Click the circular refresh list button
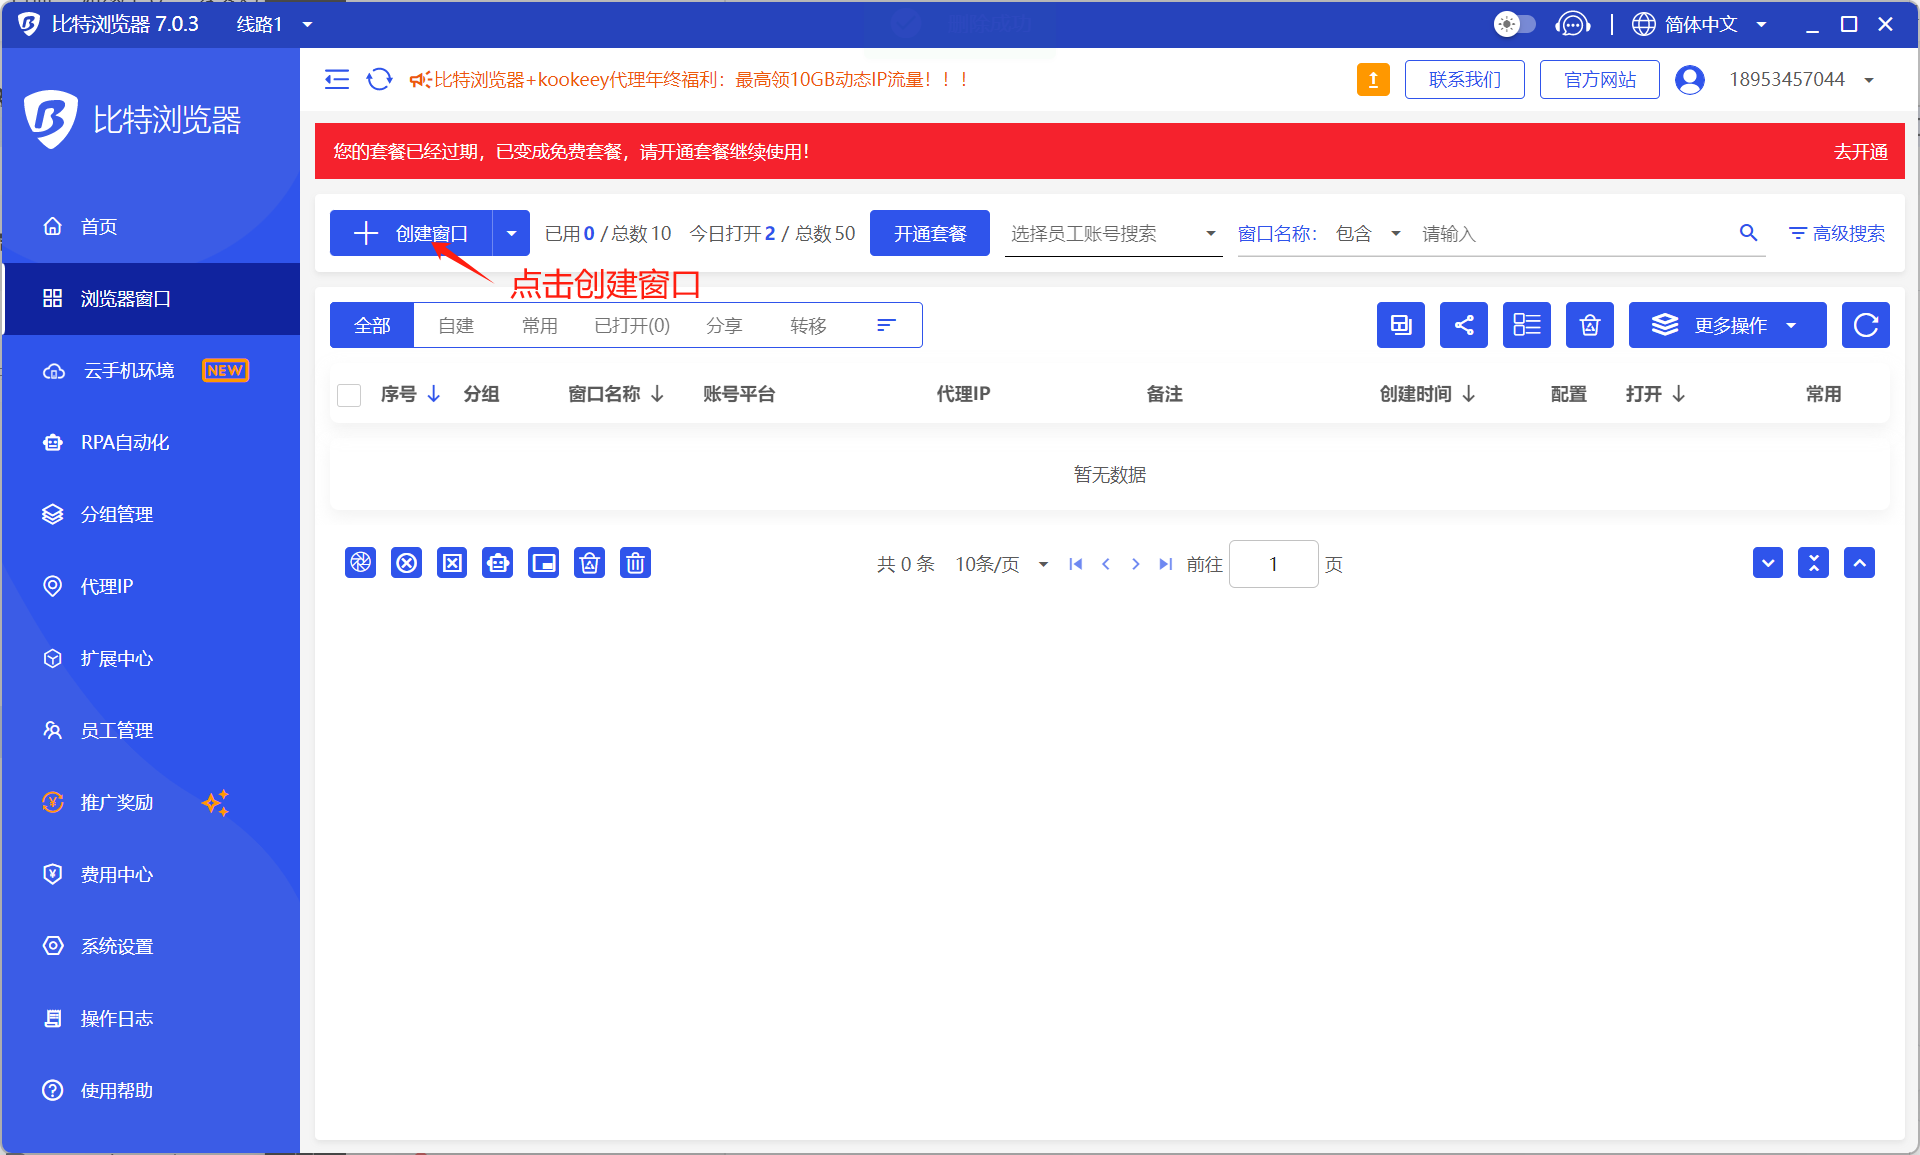Screen dimensions: 1920x1155 click(x=1865, y=325)
